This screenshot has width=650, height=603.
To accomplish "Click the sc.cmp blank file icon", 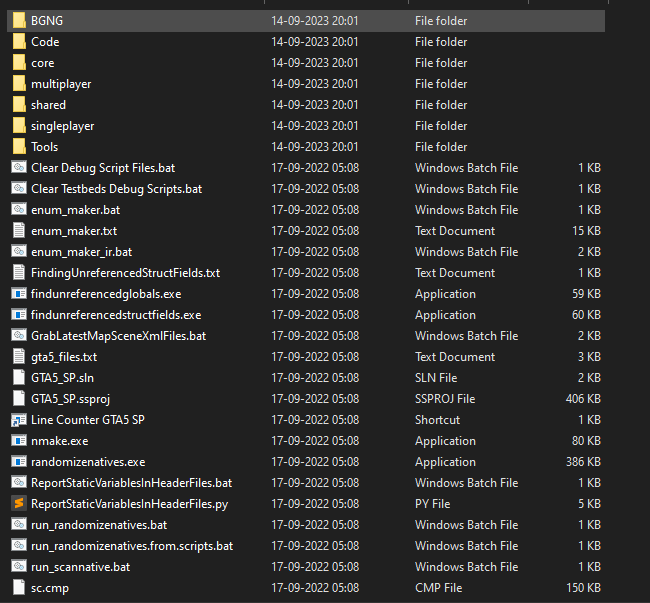I will click(x=19, y=587).
